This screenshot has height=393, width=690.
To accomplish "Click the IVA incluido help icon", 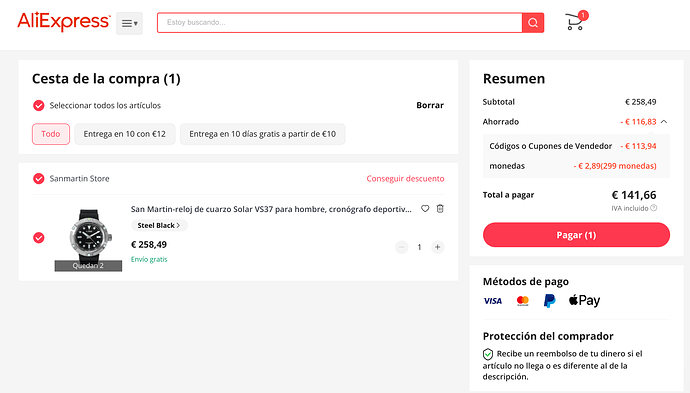I will (x=653, y=208).
